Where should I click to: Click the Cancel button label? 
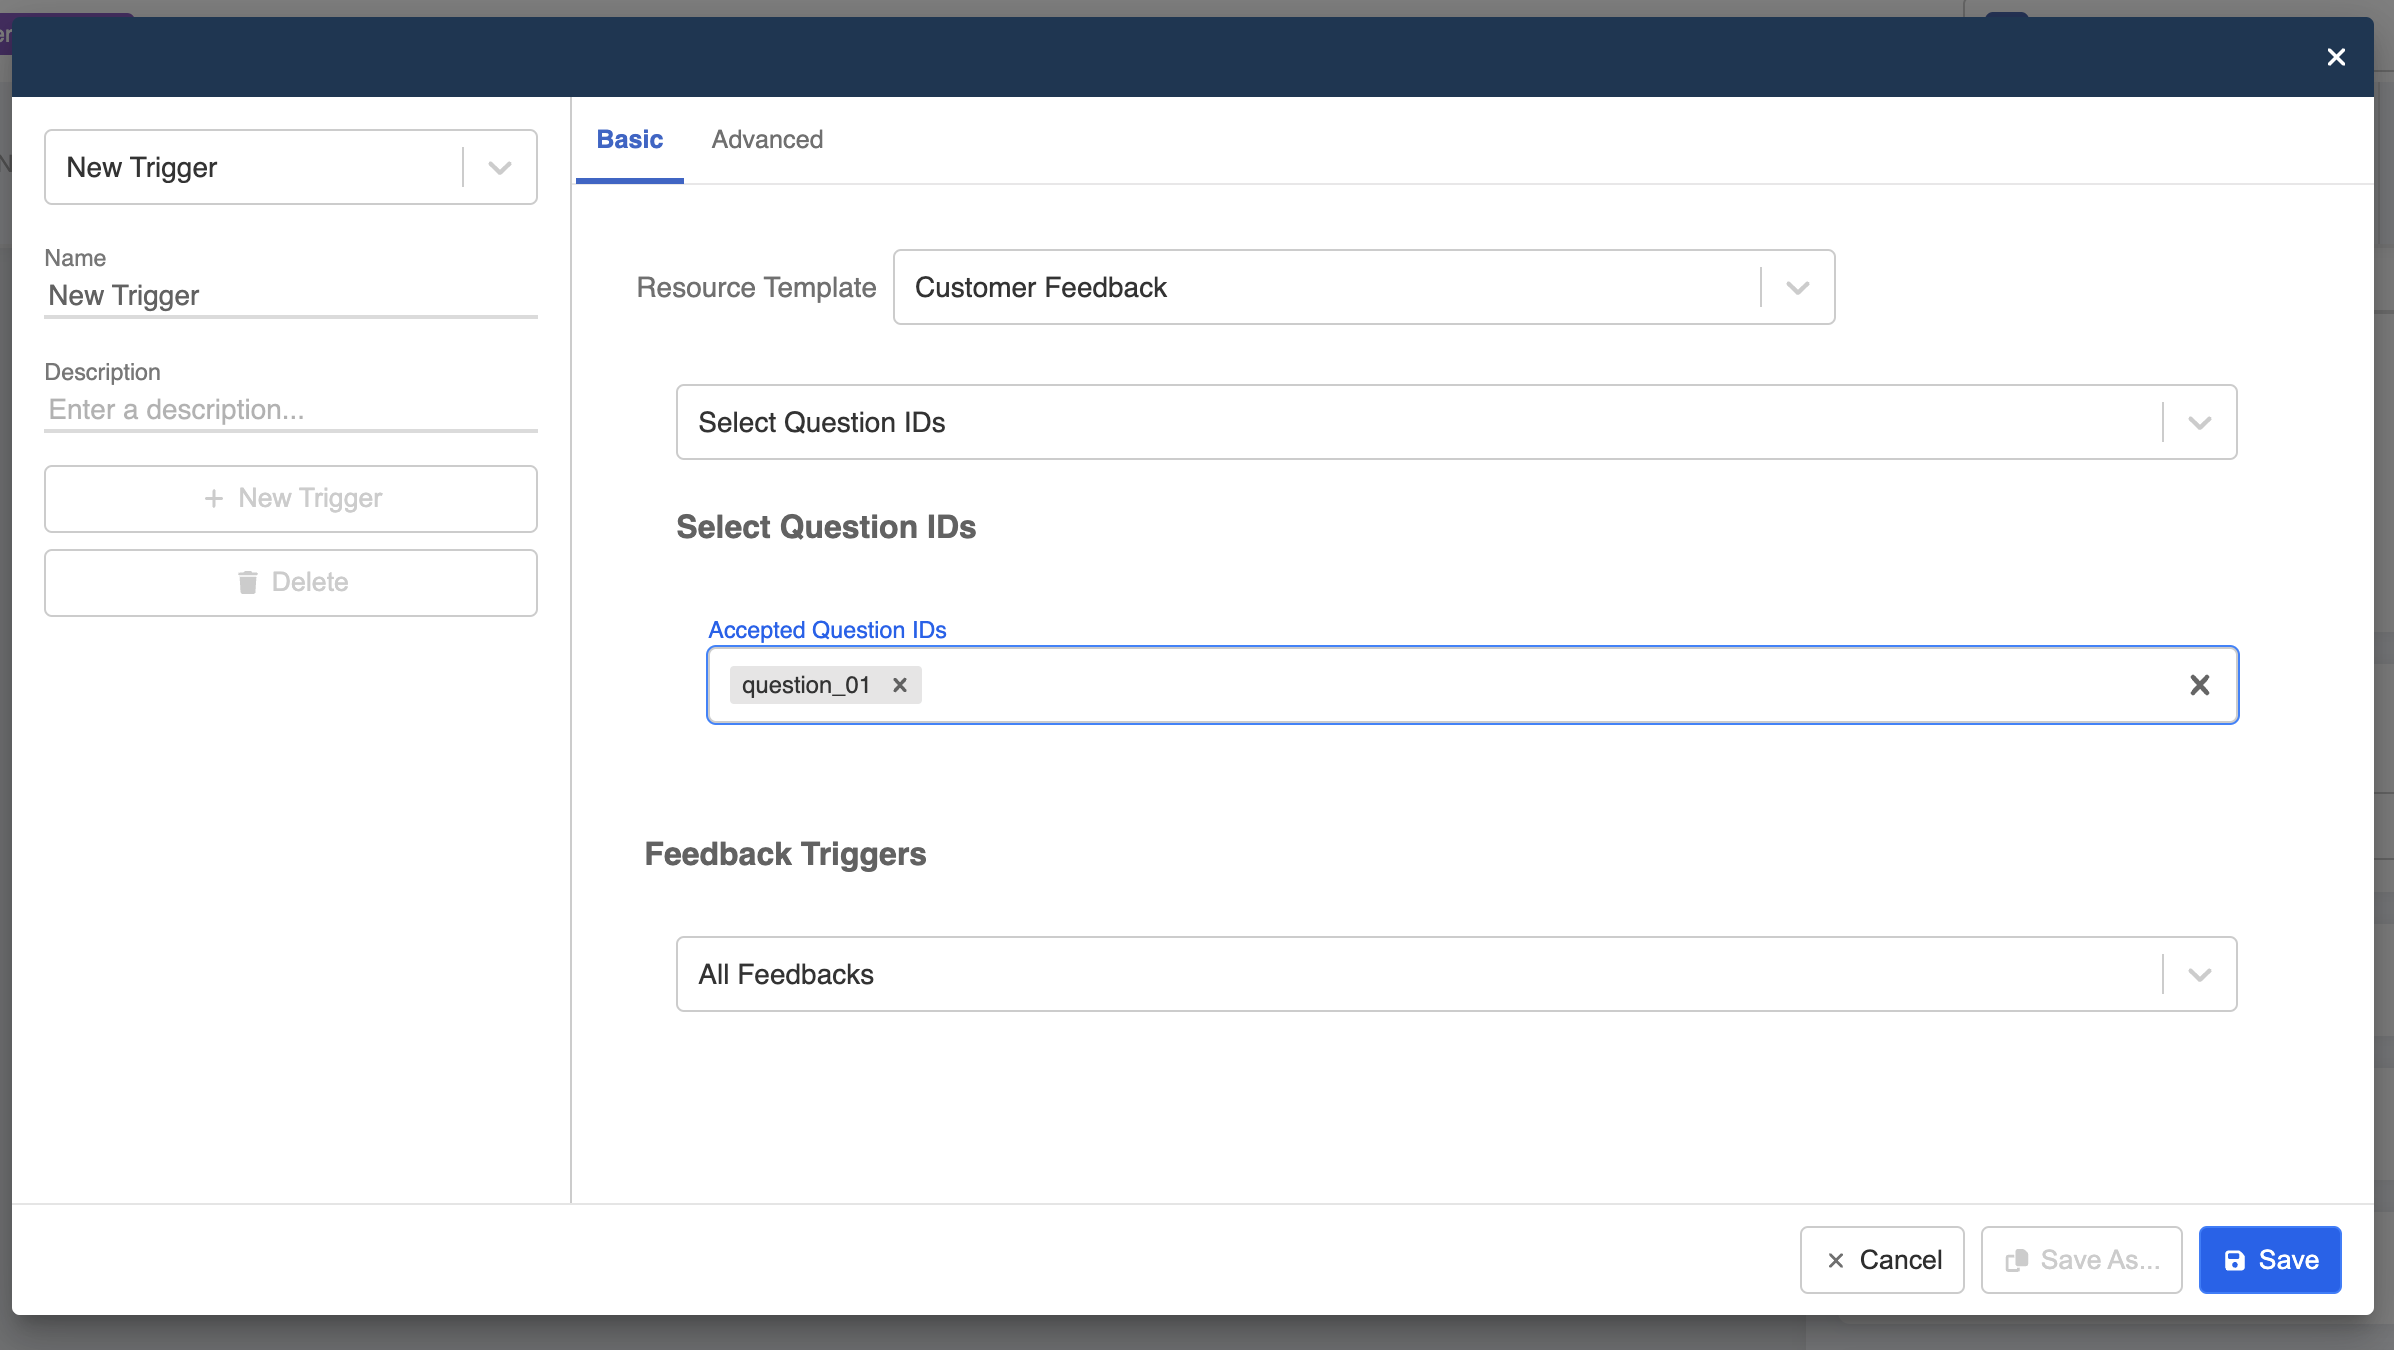[x=1900, y=1260]
